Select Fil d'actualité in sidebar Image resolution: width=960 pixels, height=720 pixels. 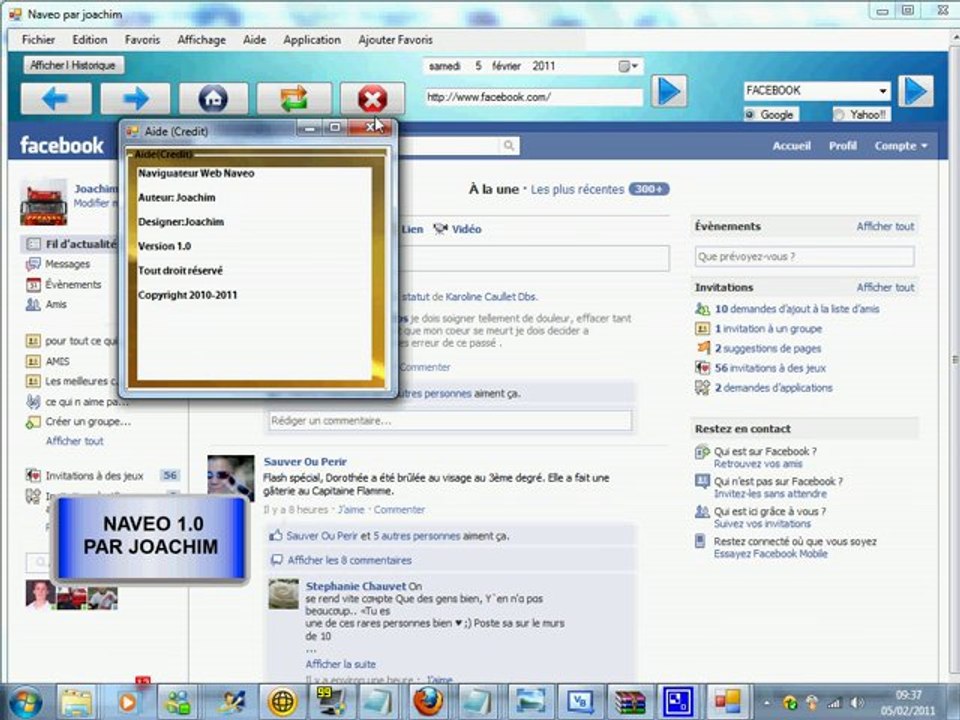click(70, 244)
